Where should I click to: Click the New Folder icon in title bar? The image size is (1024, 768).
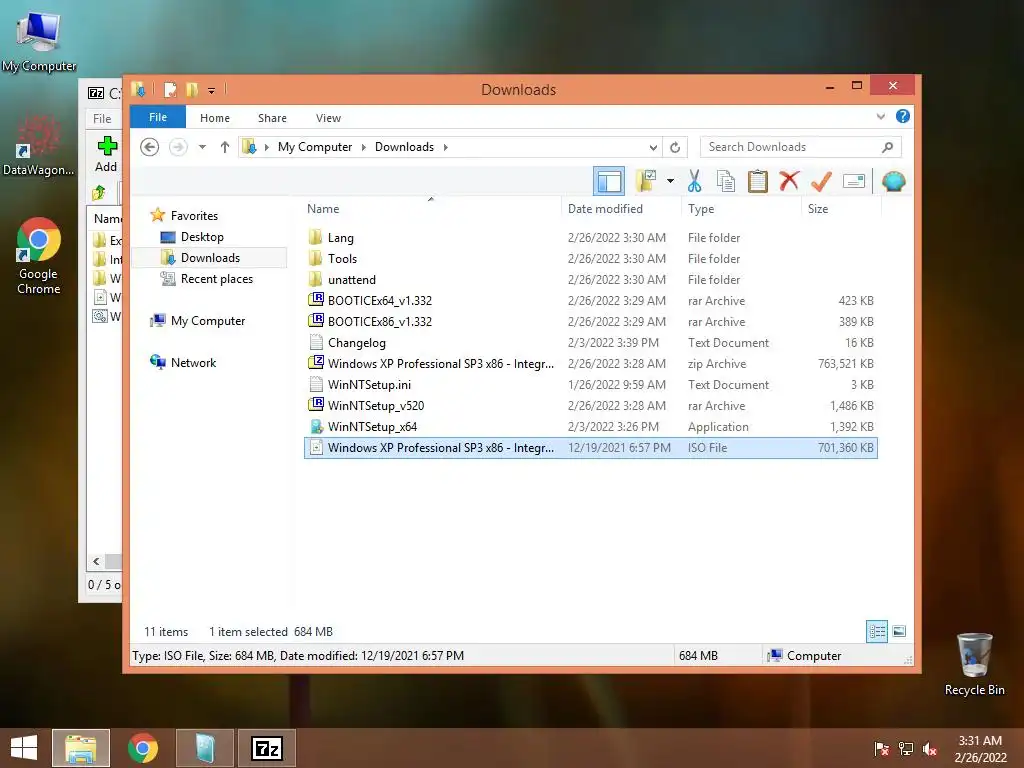pos(192,89)
